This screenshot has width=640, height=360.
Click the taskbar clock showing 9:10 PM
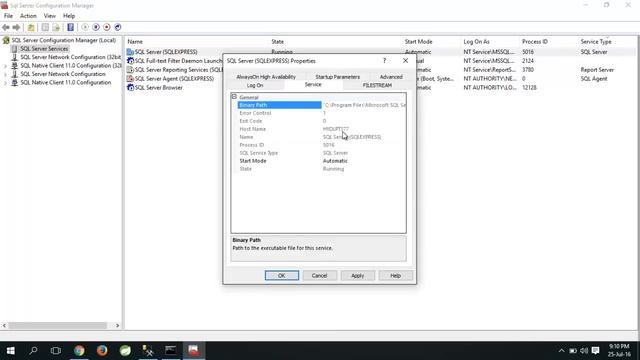tap(619, 351)
